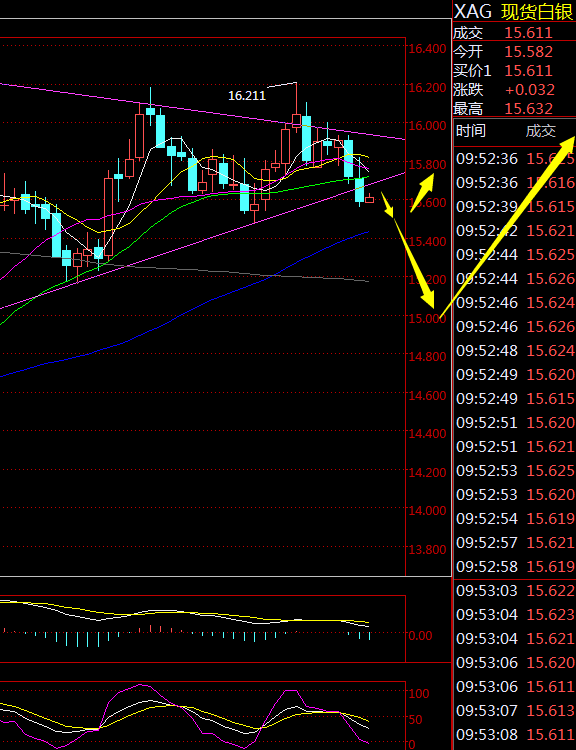Click the large downward yellow arrow annotation
This screenshot has width=576, height=750.
408,250
